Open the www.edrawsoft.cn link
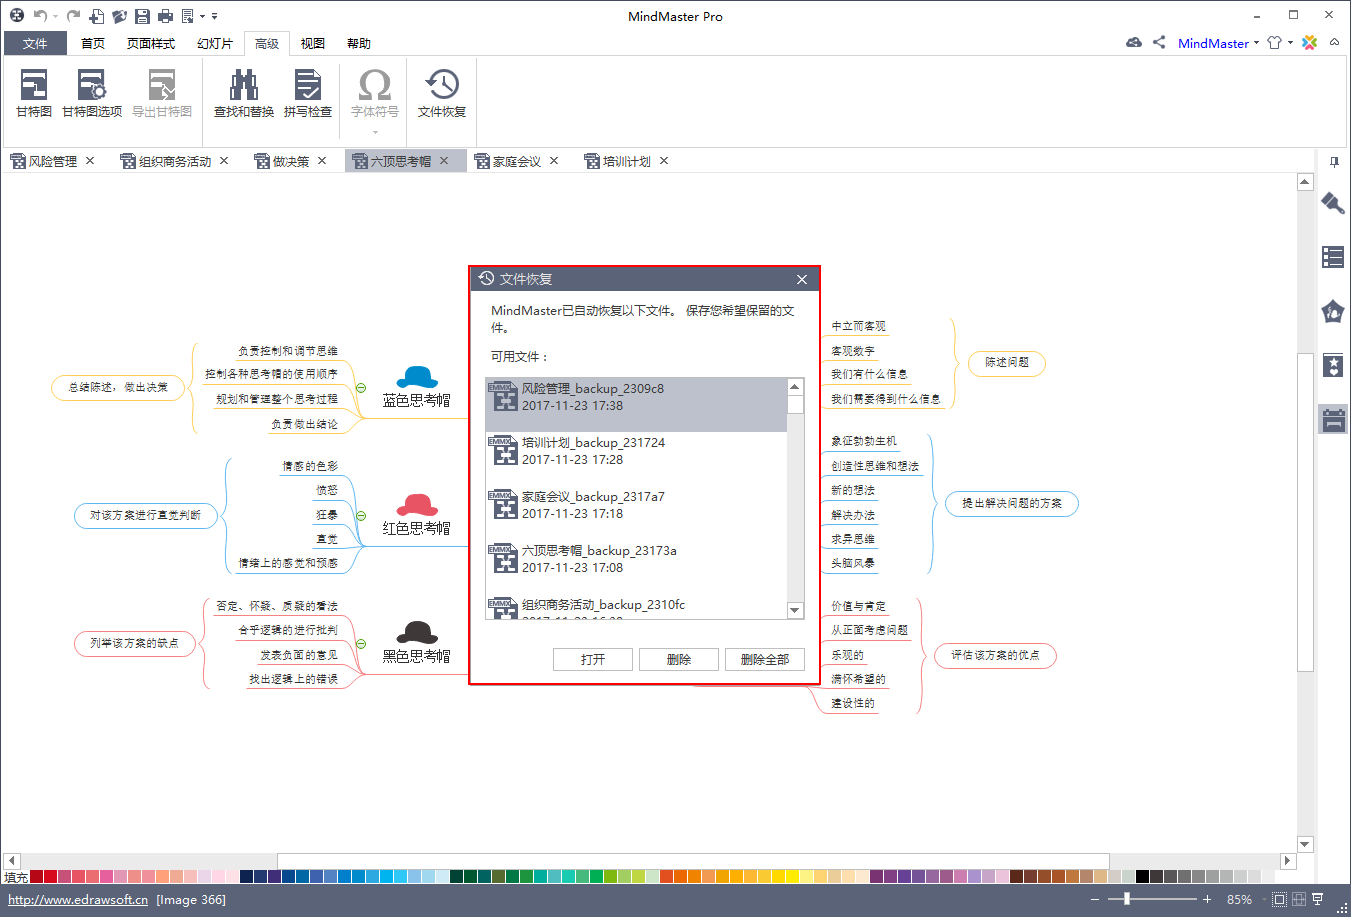1351x917 pixels. [78, 899]
